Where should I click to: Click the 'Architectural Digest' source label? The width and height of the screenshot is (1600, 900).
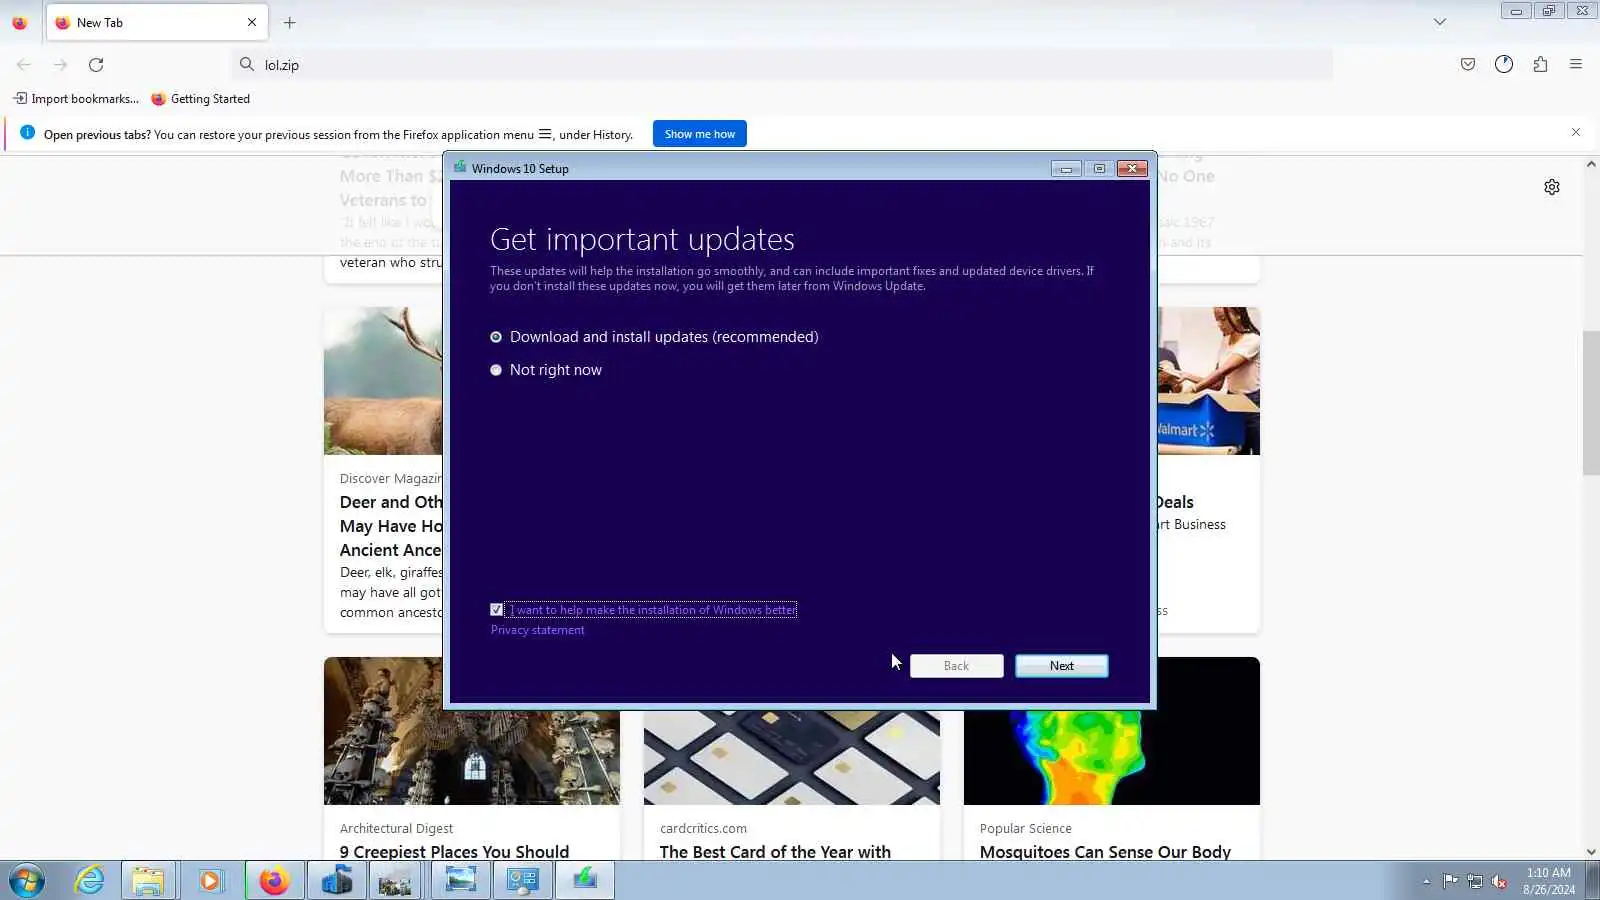pyautogui.click(x=396, y=828)
